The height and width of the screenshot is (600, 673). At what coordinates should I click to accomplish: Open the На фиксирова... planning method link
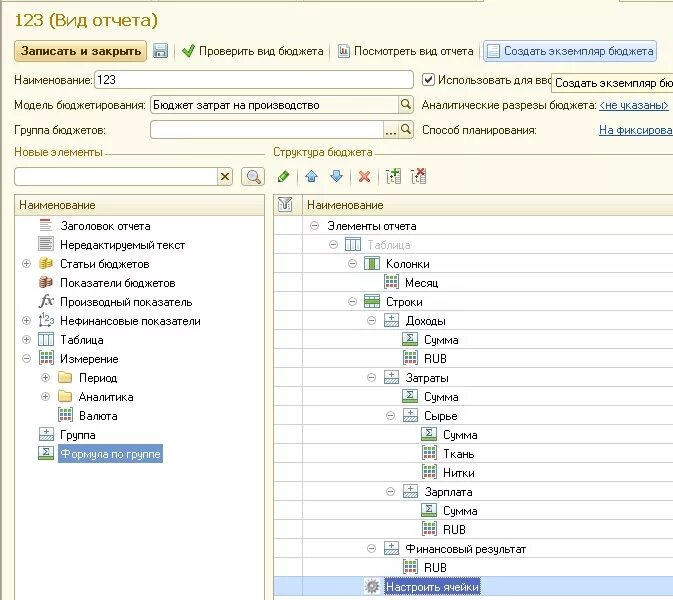(x=636, y=130)
